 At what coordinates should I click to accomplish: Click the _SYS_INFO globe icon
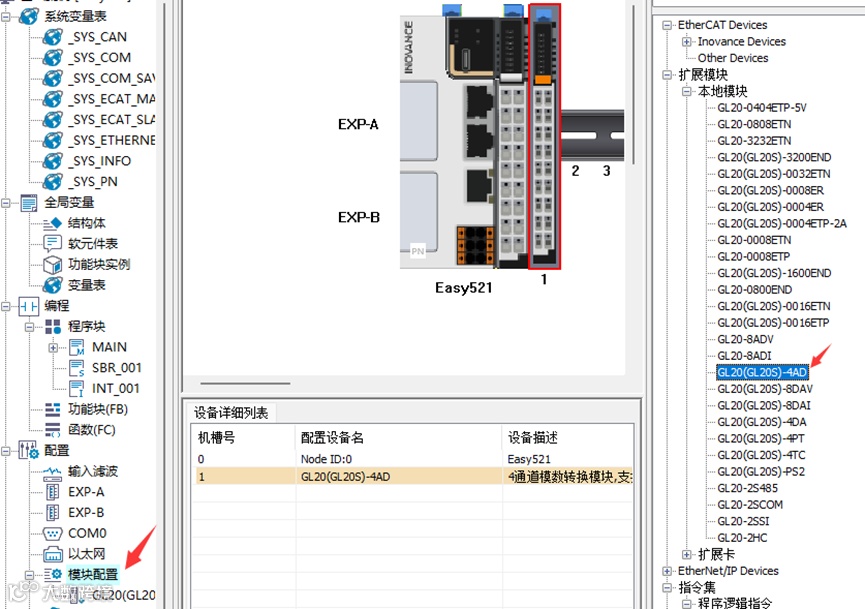tap(52, 161)
